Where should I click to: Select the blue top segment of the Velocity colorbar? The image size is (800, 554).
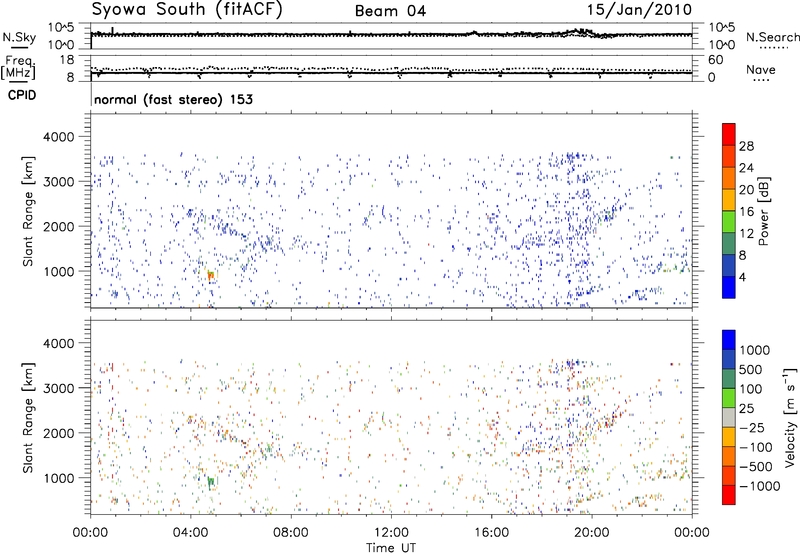point(729,340)
